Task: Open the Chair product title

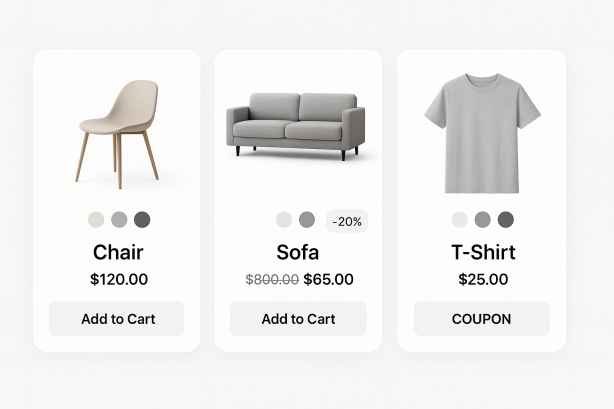Action: (118, 253)
